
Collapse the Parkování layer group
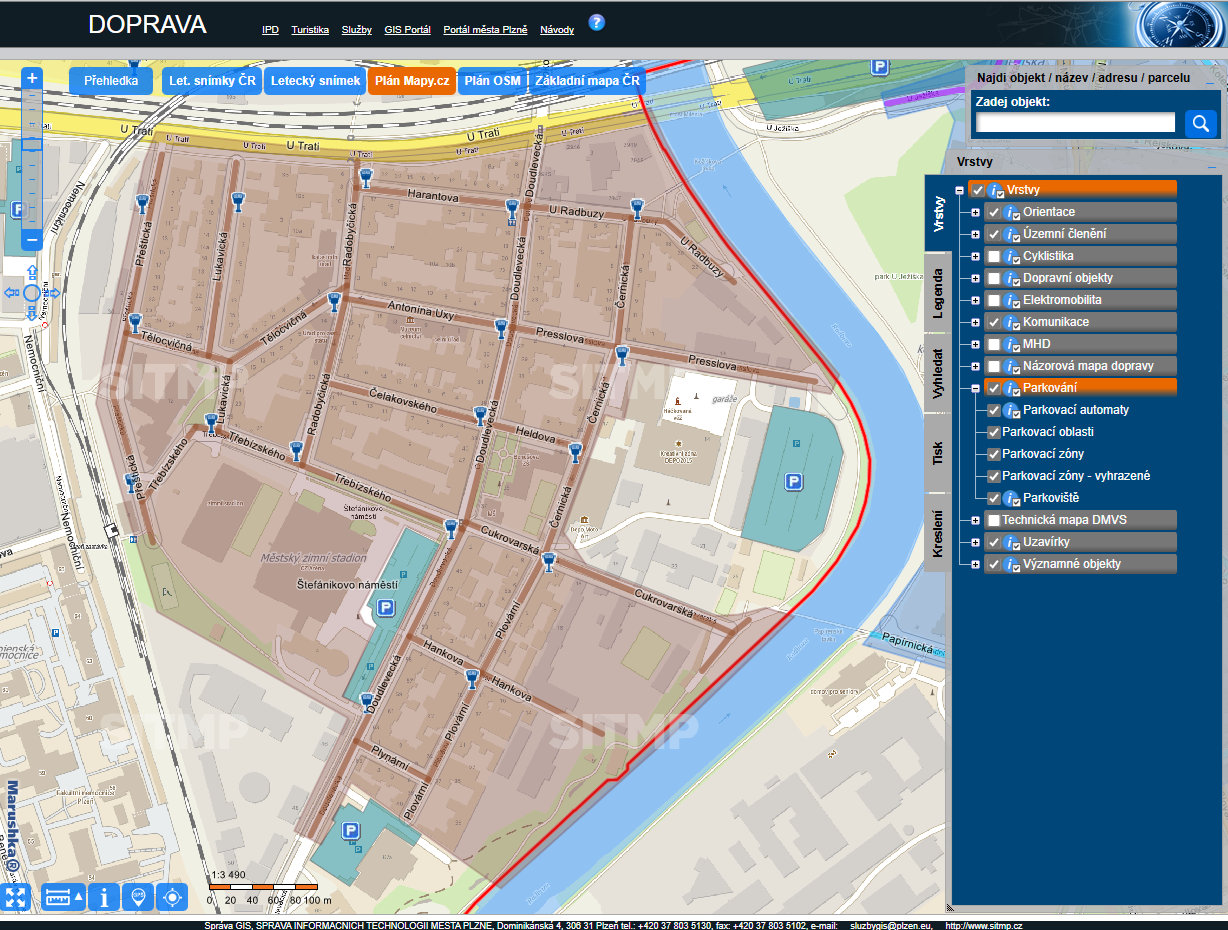click(975, 388)
